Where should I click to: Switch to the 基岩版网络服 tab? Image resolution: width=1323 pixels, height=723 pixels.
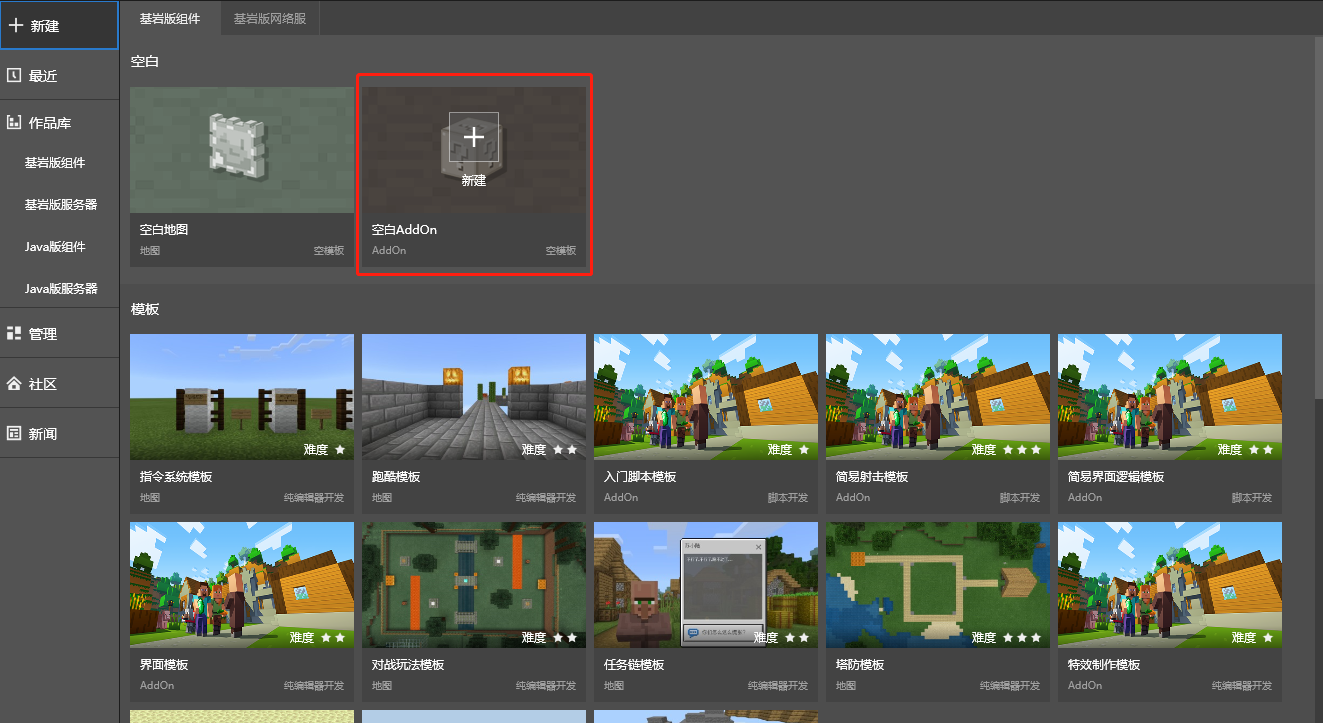point(270,18)
